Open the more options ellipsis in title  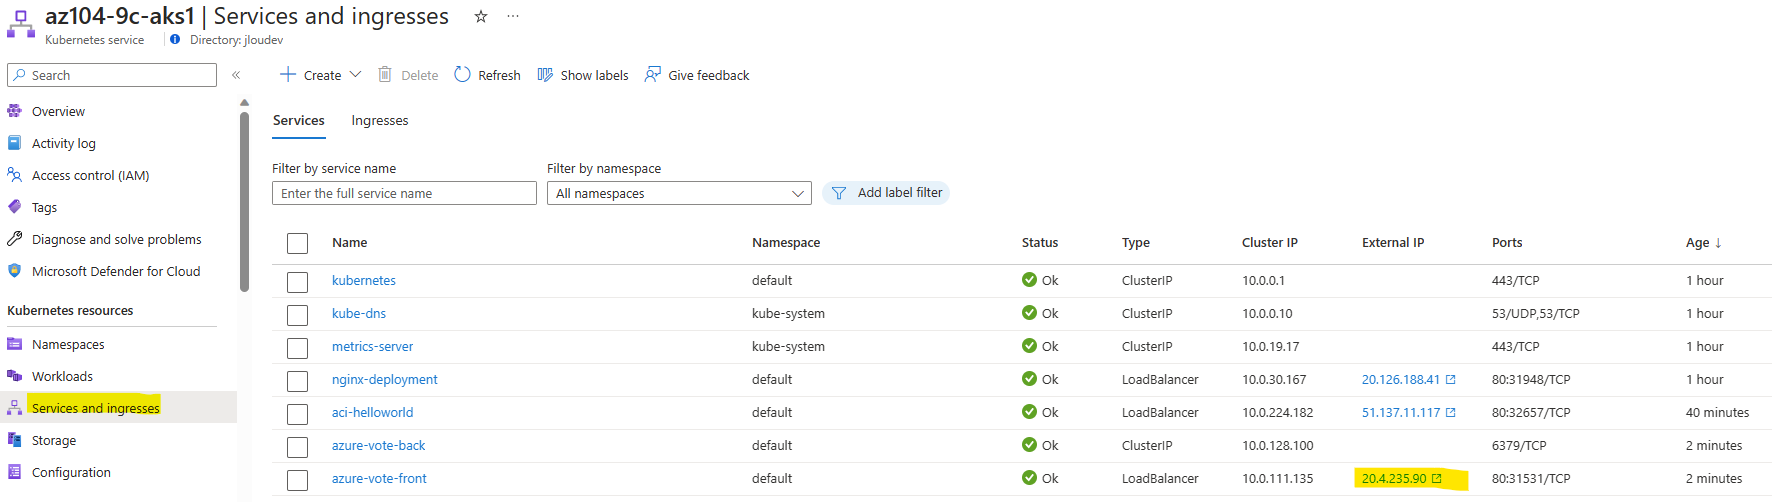pos(513,16)
